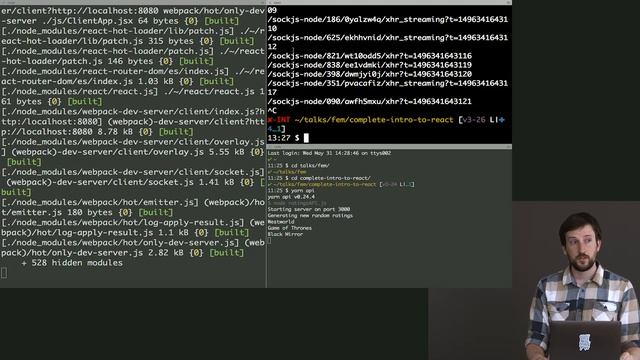Click the '/sockjs-node/351/pvacafiz/xhr_streaming' line

click(388, 83)
